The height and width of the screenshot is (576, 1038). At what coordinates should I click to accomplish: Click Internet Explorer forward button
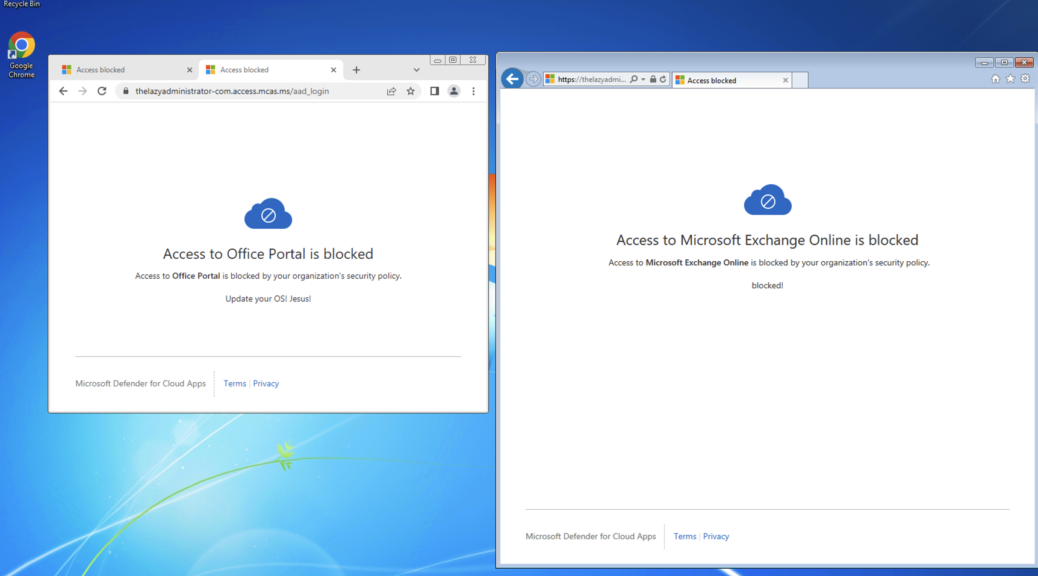coord(533,79)
